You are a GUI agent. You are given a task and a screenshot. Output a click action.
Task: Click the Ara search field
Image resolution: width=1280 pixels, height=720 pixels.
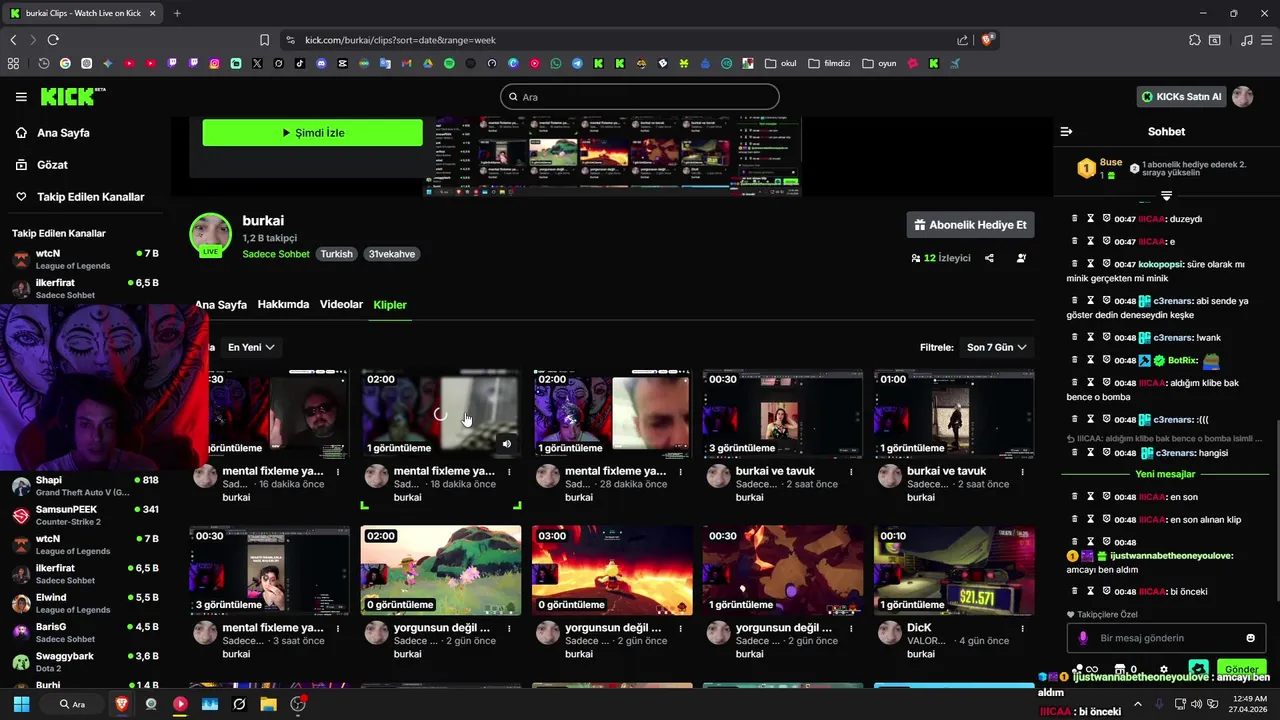tap(640, 97)
